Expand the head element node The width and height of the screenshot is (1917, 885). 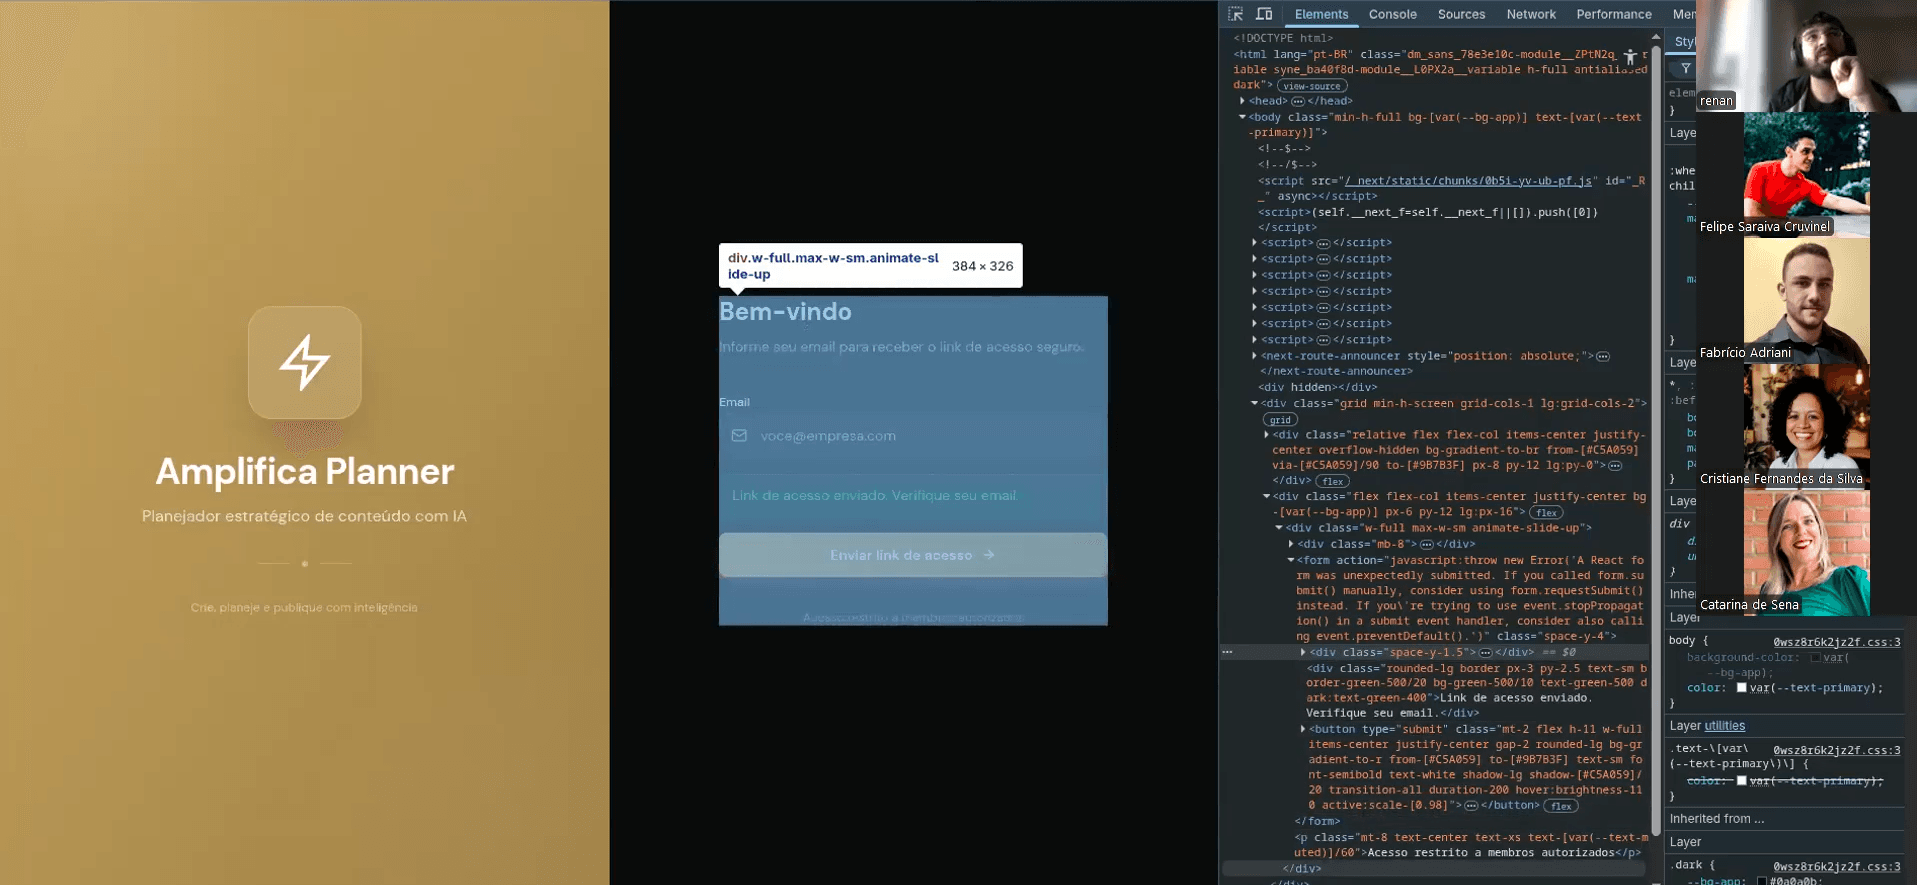point(1242,101)
